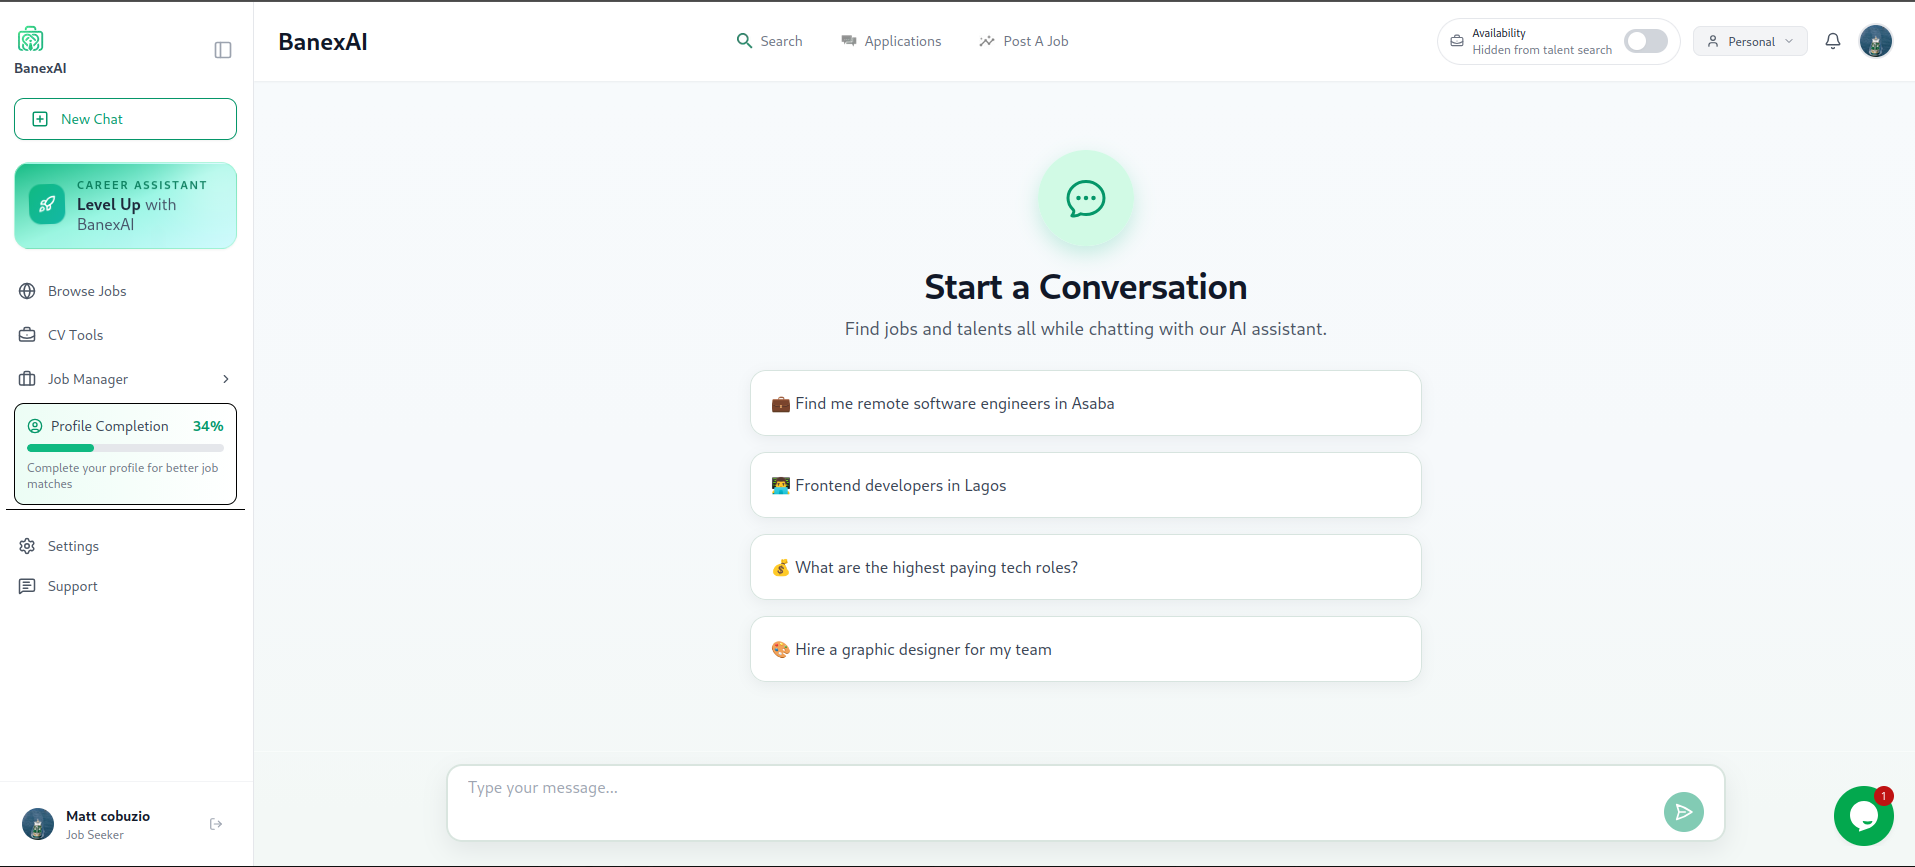Click 'Hidden from talent search' status text
1915x867 pixels.
[1542, 50]
